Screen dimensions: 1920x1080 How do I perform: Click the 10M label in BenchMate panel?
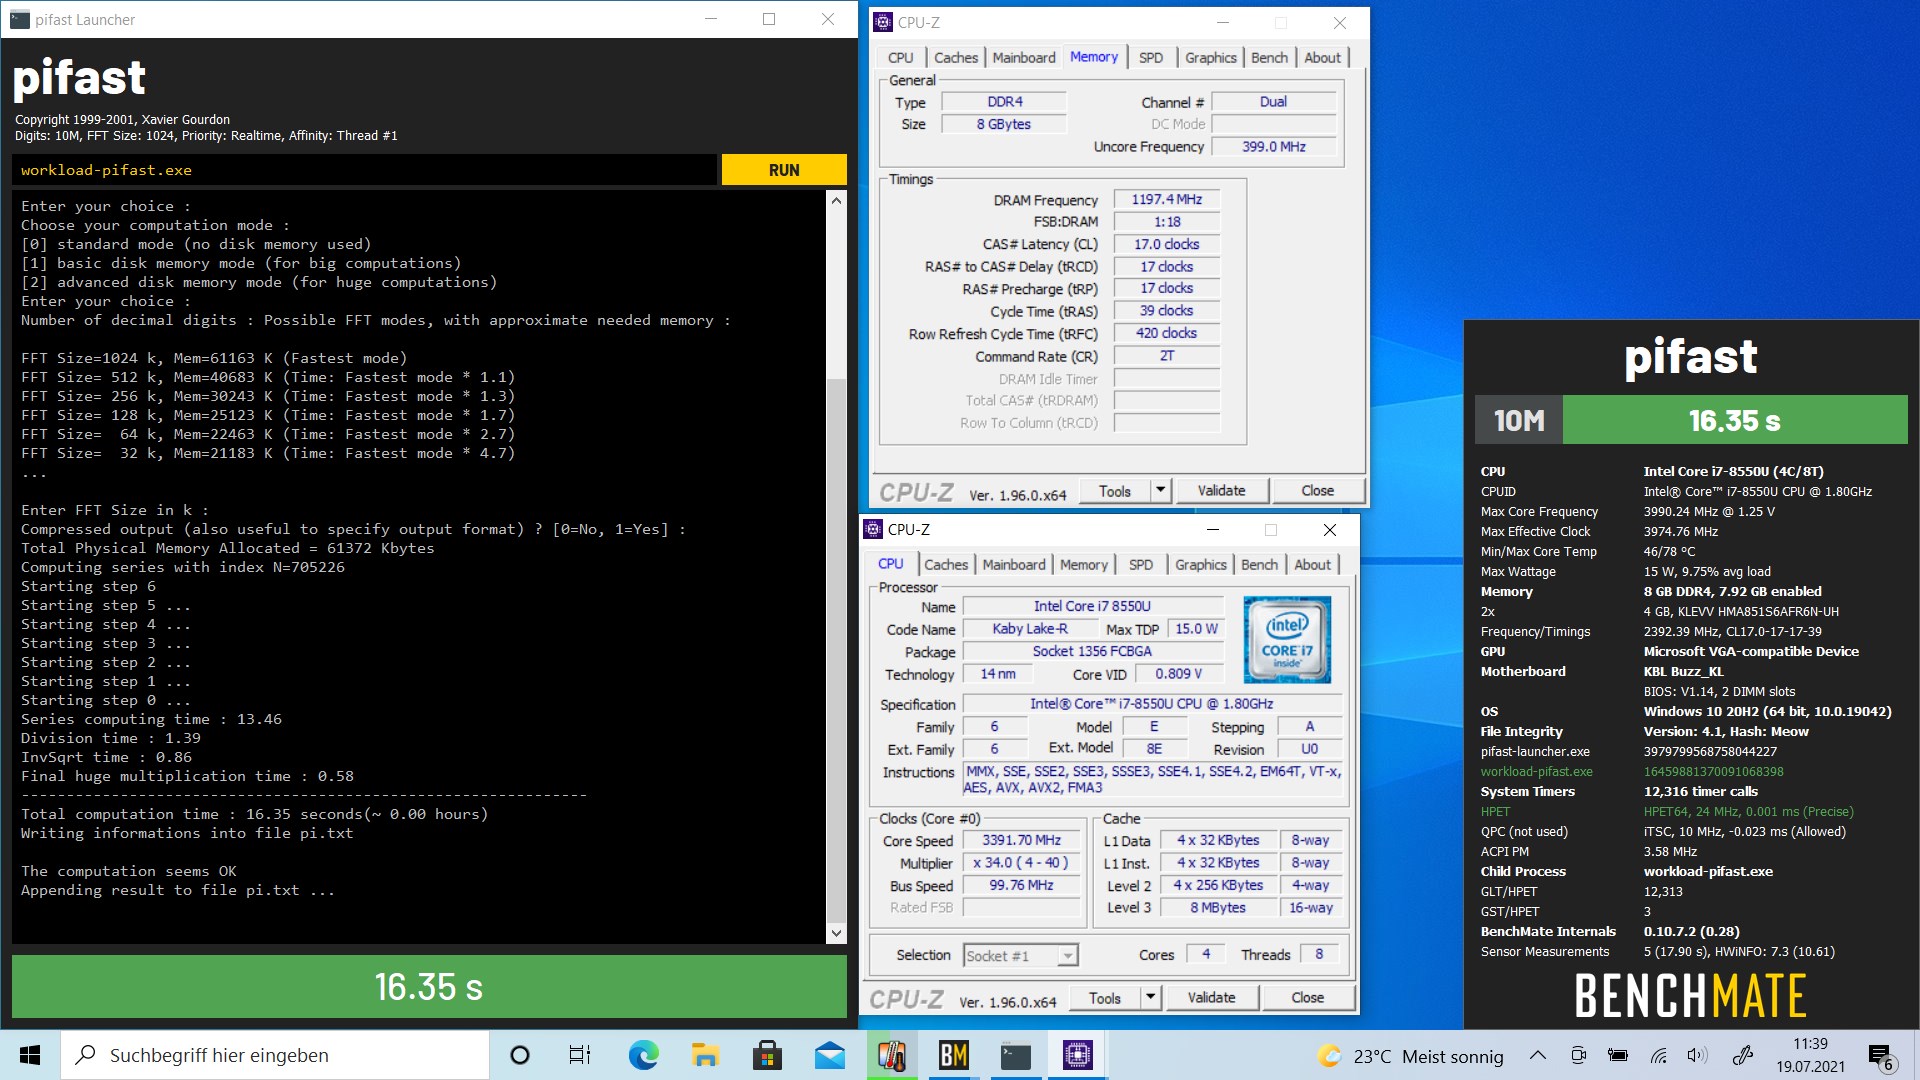pyautogui.click(x=1519, y=420)
